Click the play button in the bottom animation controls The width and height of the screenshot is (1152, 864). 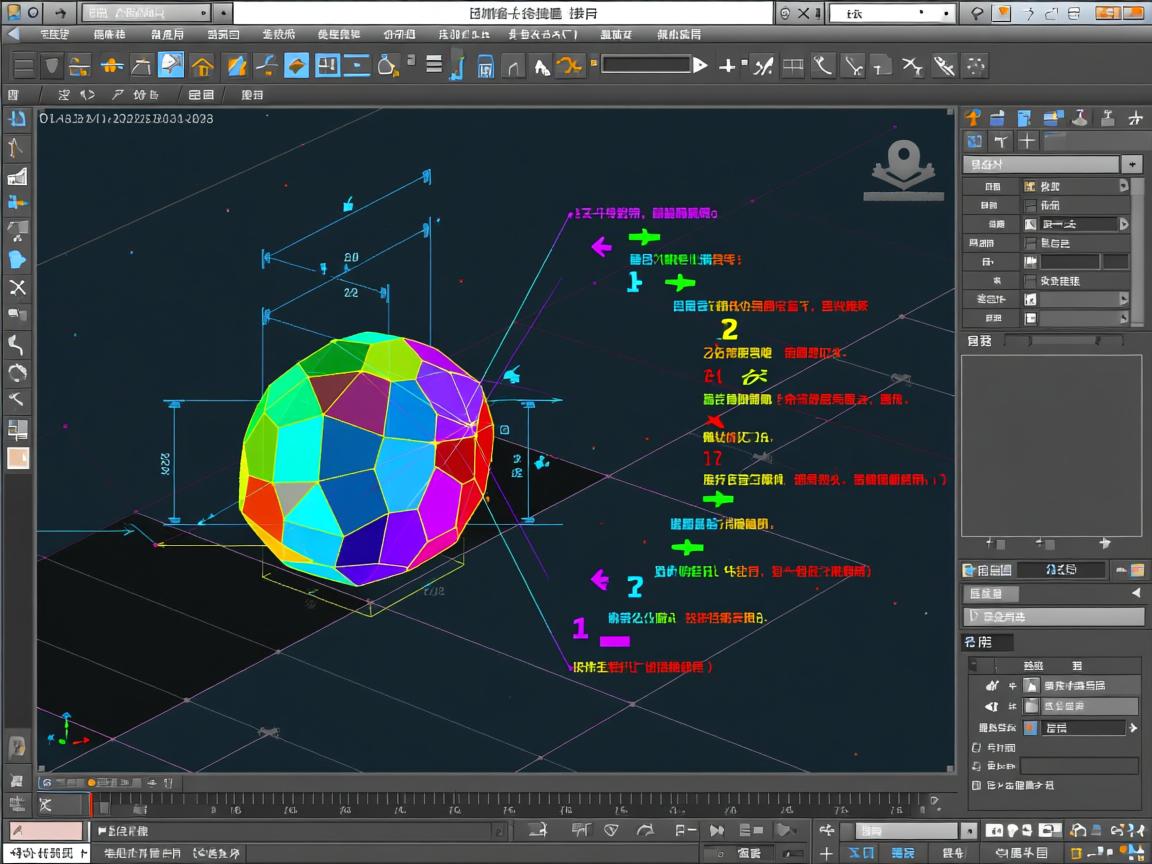716,831
